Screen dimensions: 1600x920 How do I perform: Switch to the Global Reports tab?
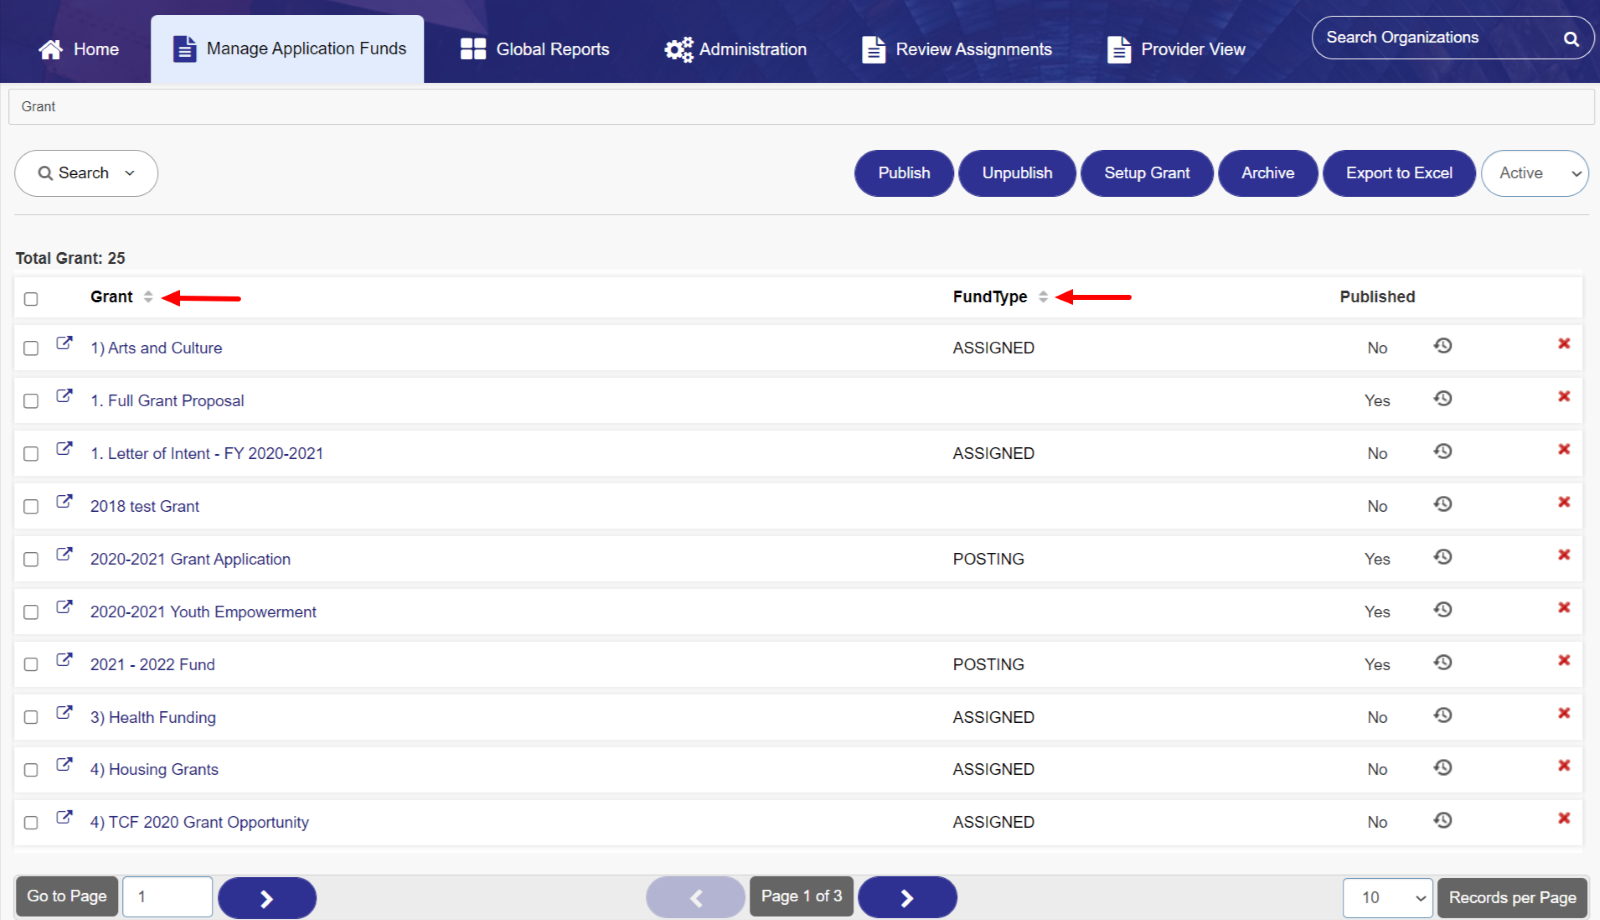535,49
